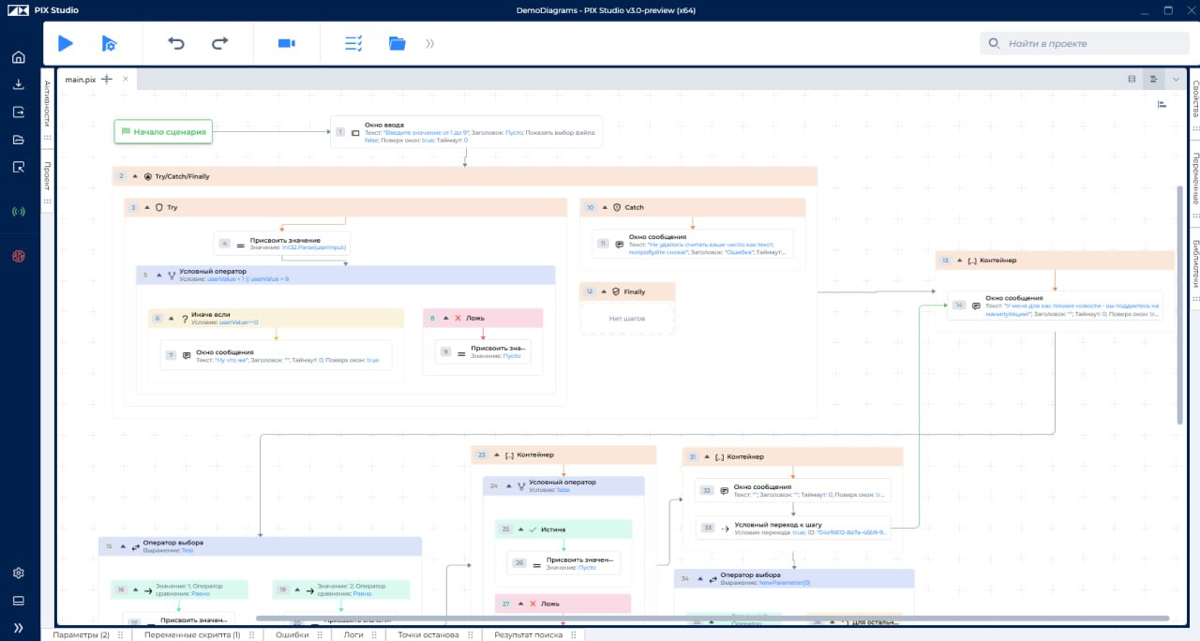The height and width of the screenshot is (641, 1200).
Task: Open the checklist icon in the toolbar
Action: 353,43
